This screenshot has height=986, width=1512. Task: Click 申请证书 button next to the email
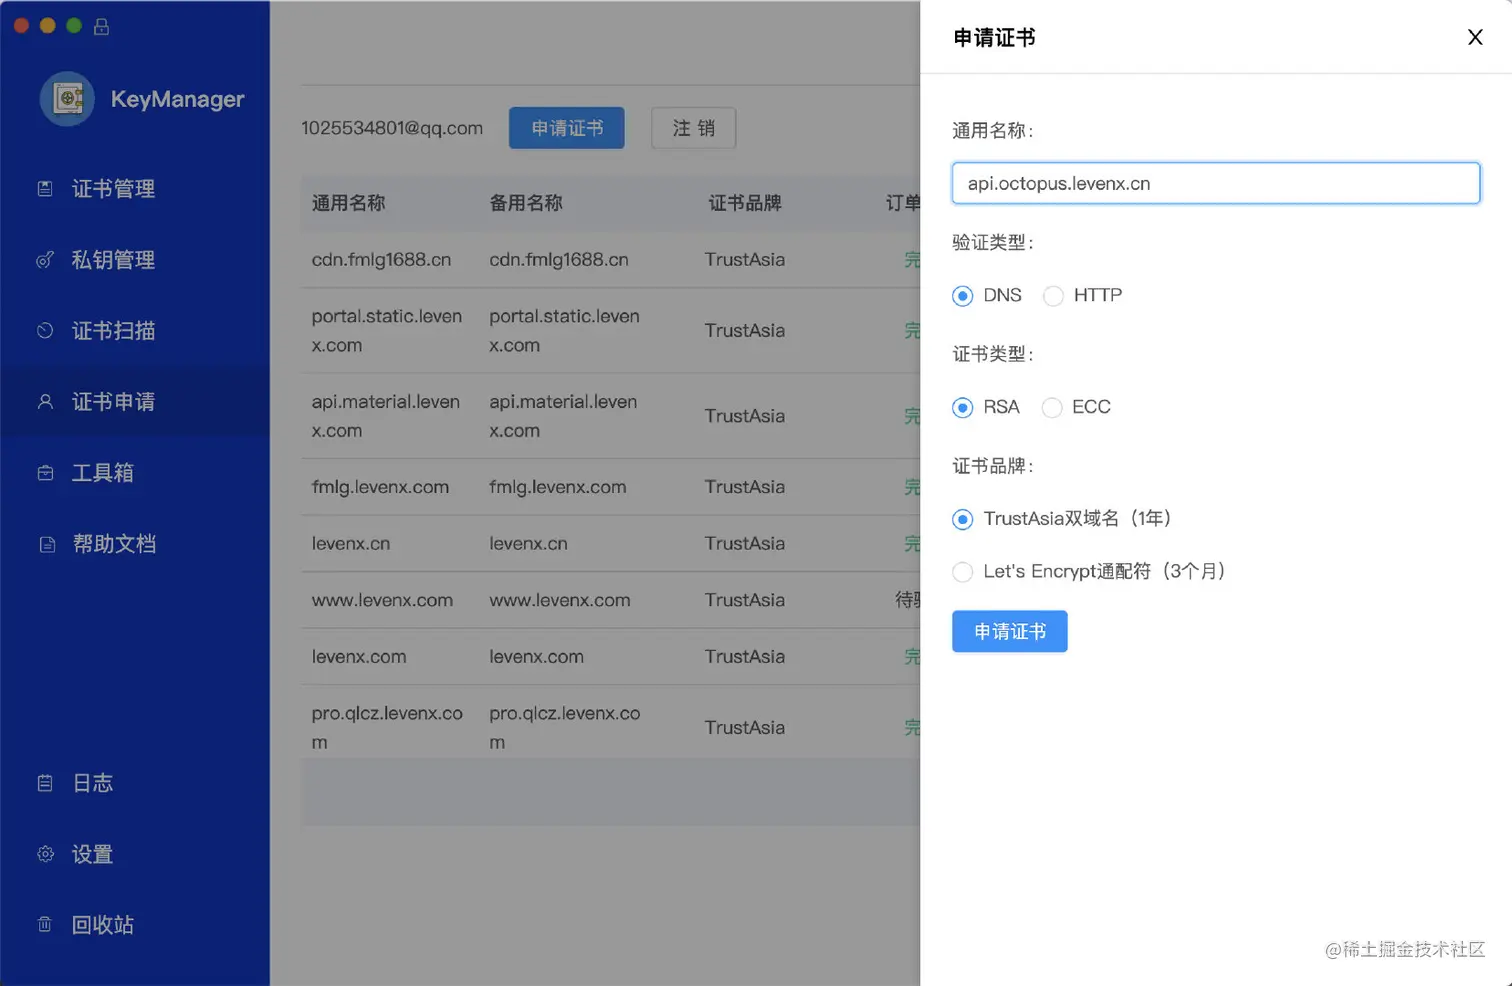[567, 128]
